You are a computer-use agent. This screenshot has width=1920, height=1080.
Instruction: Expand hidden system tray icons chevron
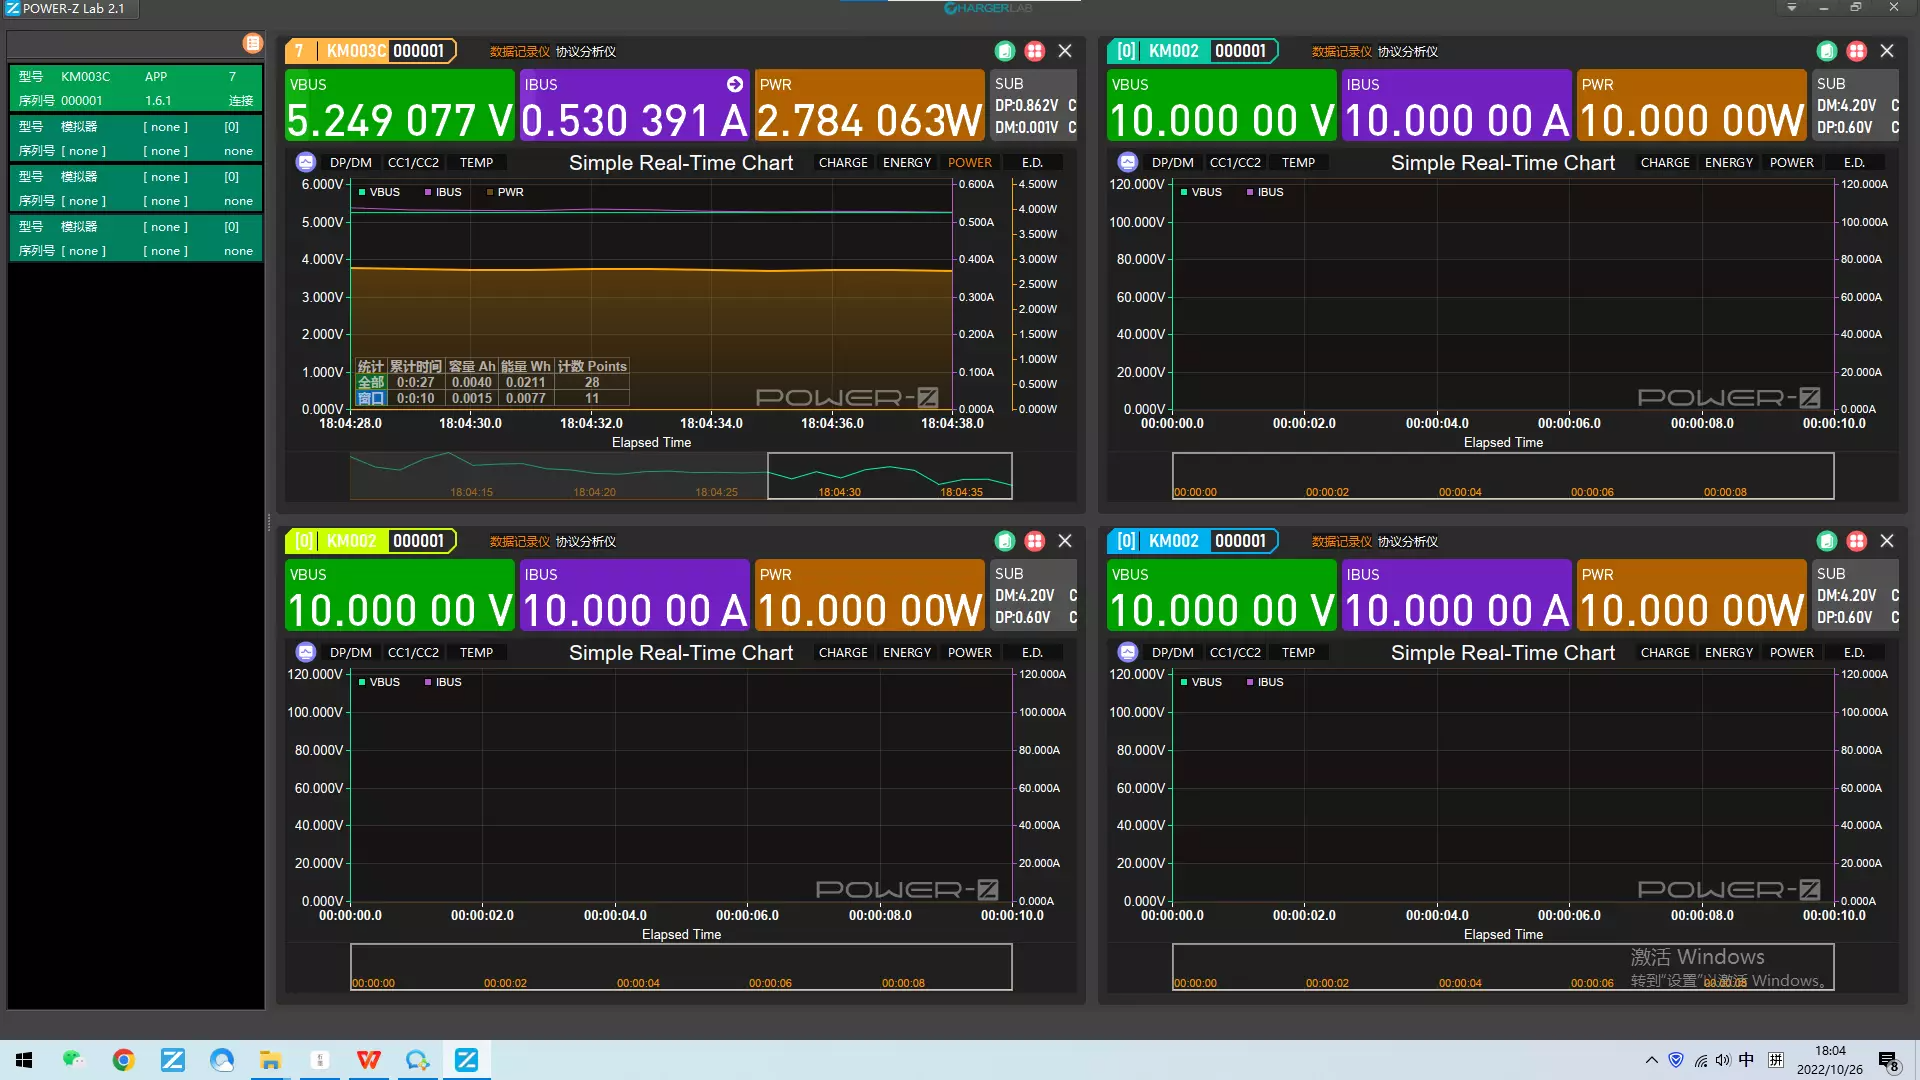click(x=1651, y=1060)
